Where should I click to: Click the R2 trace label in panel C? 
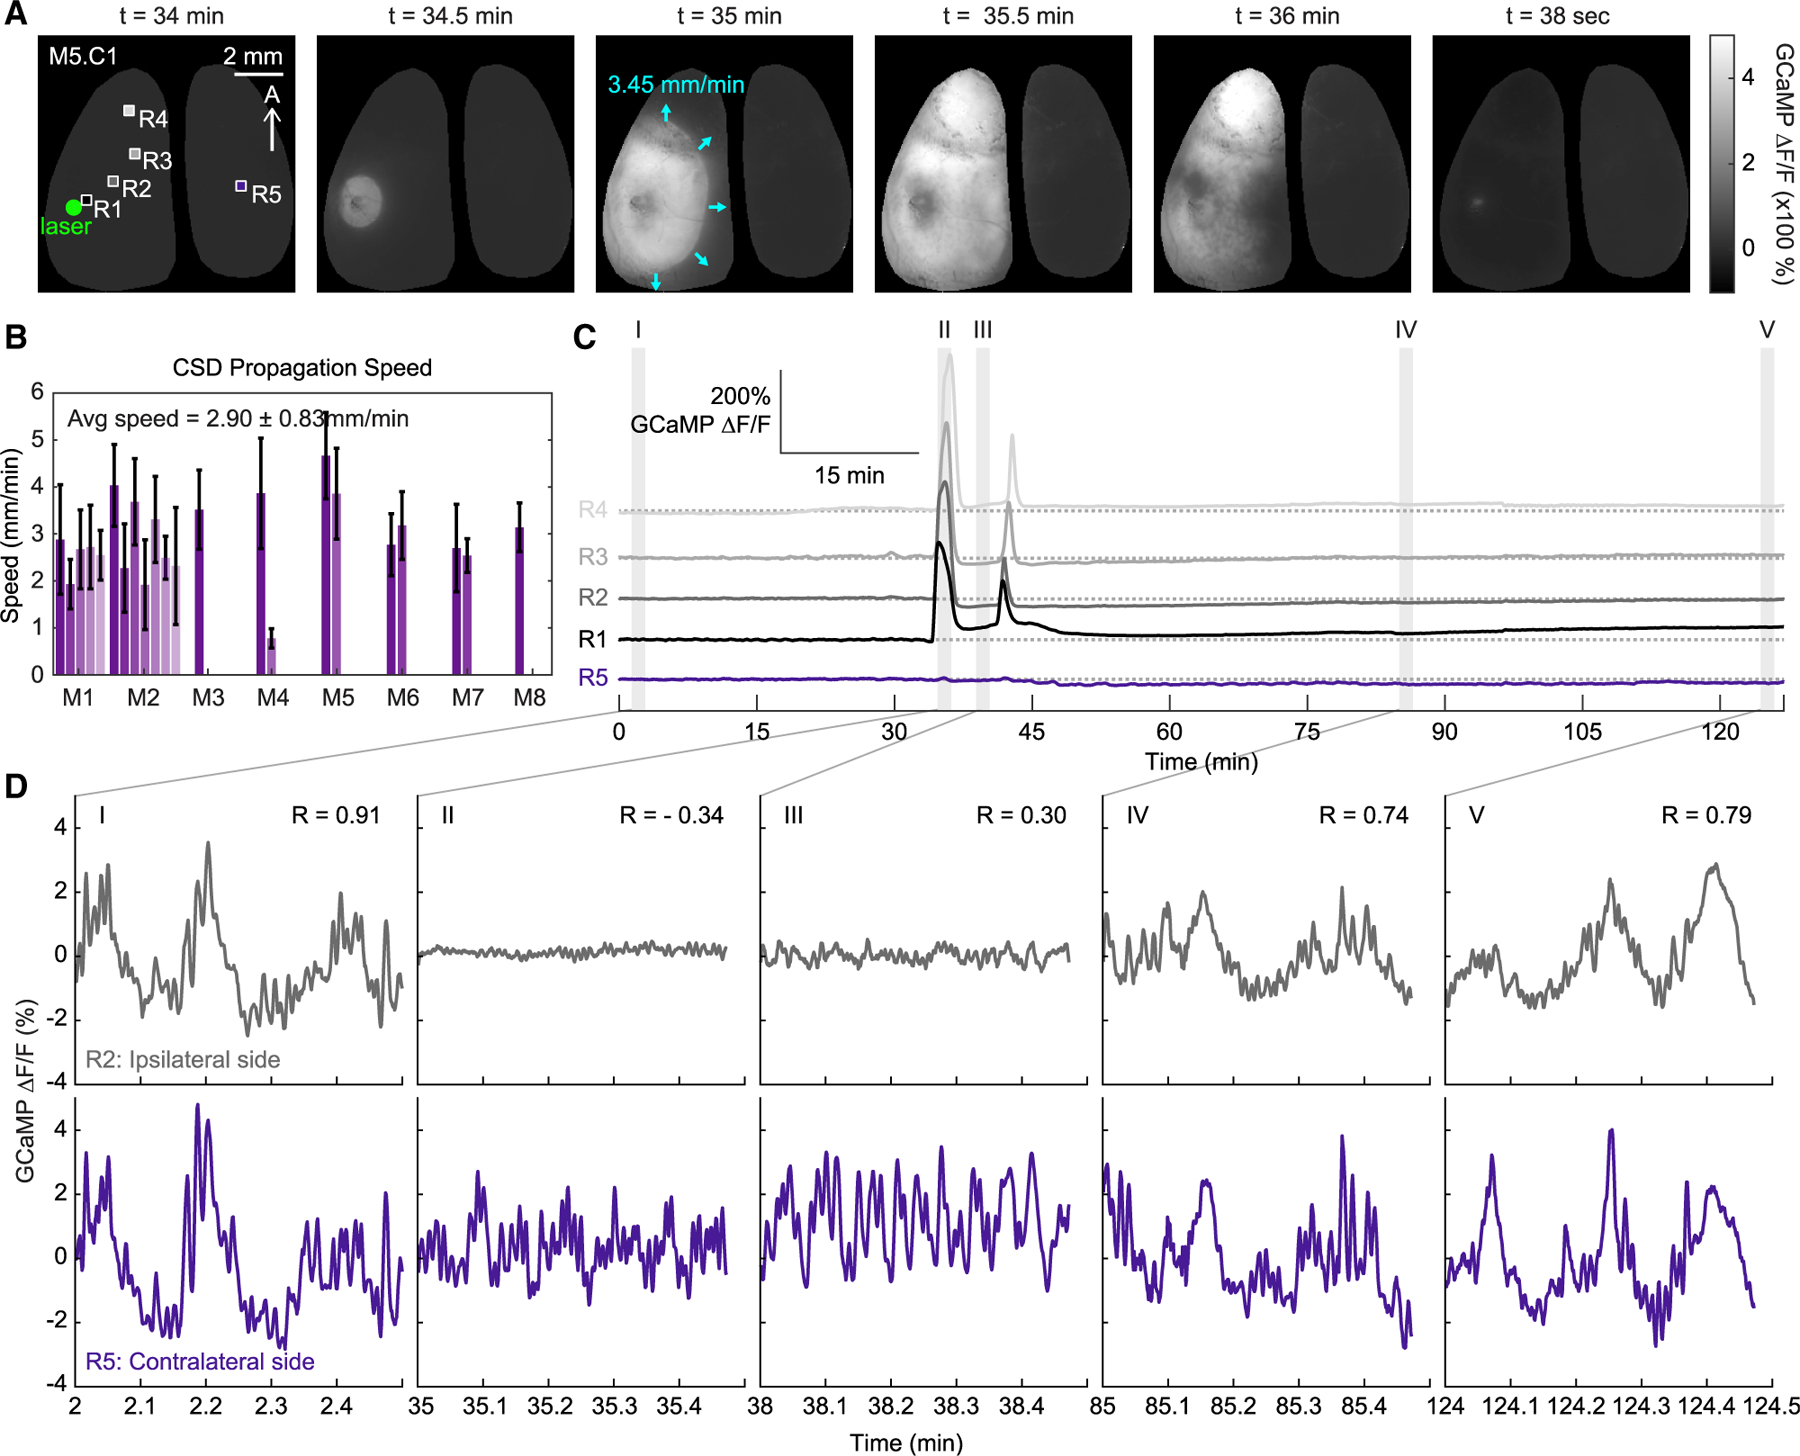pos(593,598)
